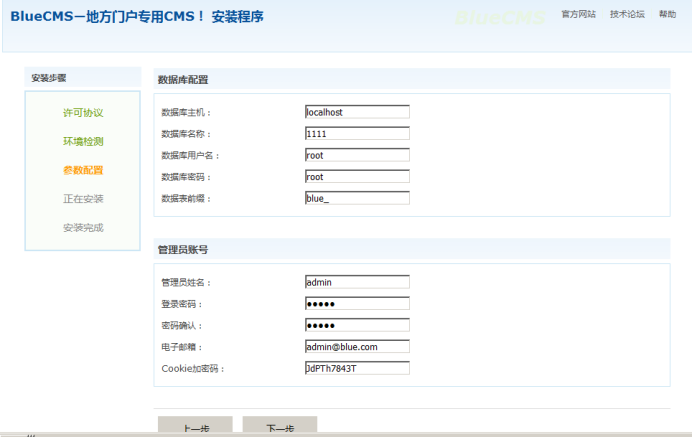Image resolution: width=693 pixels, height=438 pixels.
Task: Focus the 数据库密码 input field
Action: point(357,177)
